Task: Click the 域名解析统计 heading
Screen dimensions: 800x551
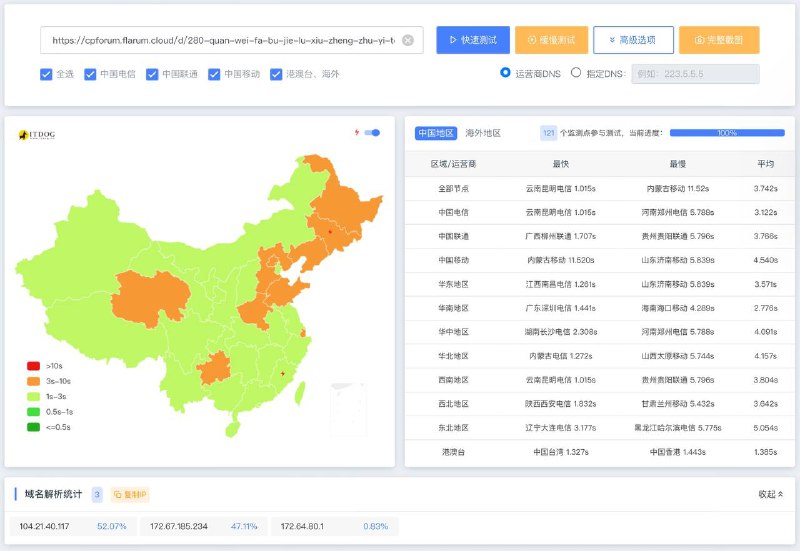Action: 53,494
